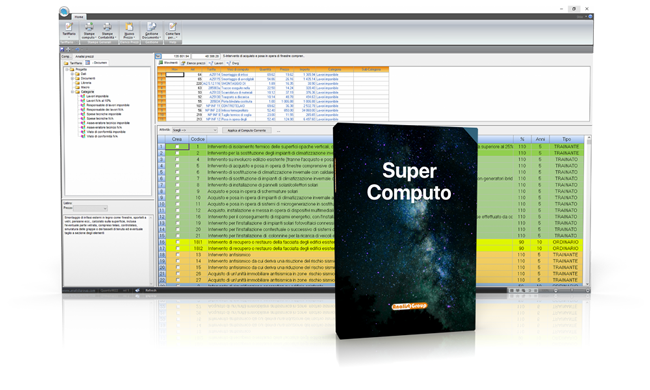Open the Analisi prezzi panel tab
Image resolution: width=650 pixels, height=390 pixels.
[85, 56]
